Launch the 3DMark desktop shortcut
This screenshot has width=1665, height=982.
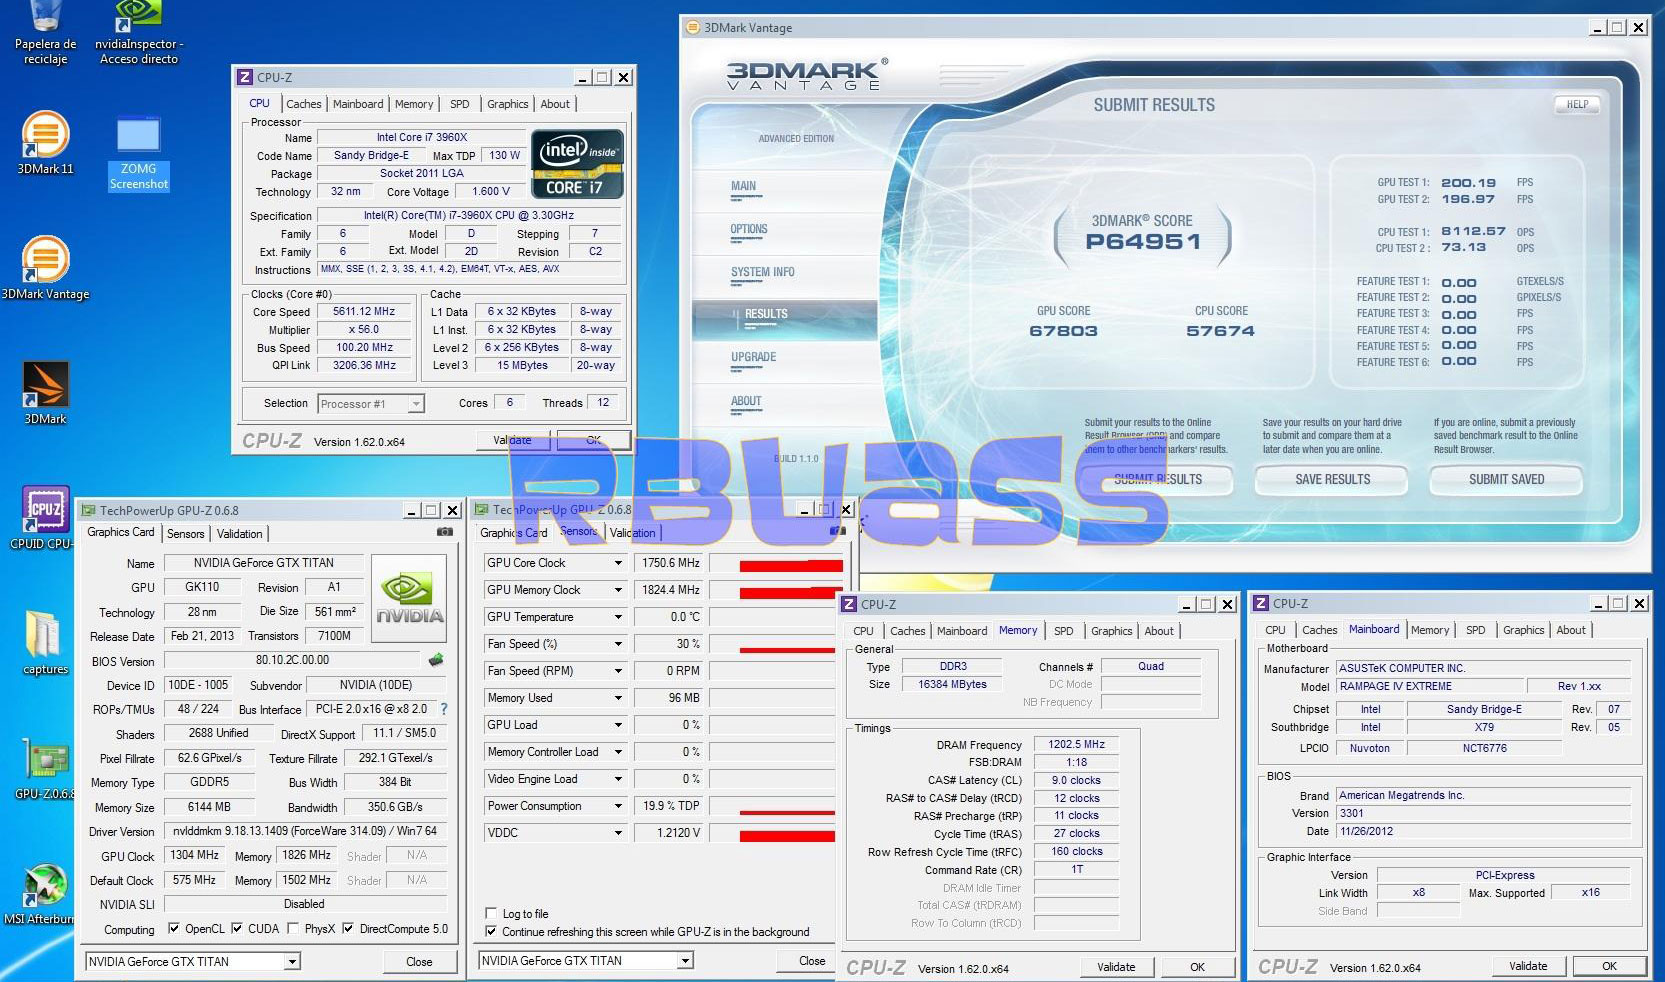45,393
